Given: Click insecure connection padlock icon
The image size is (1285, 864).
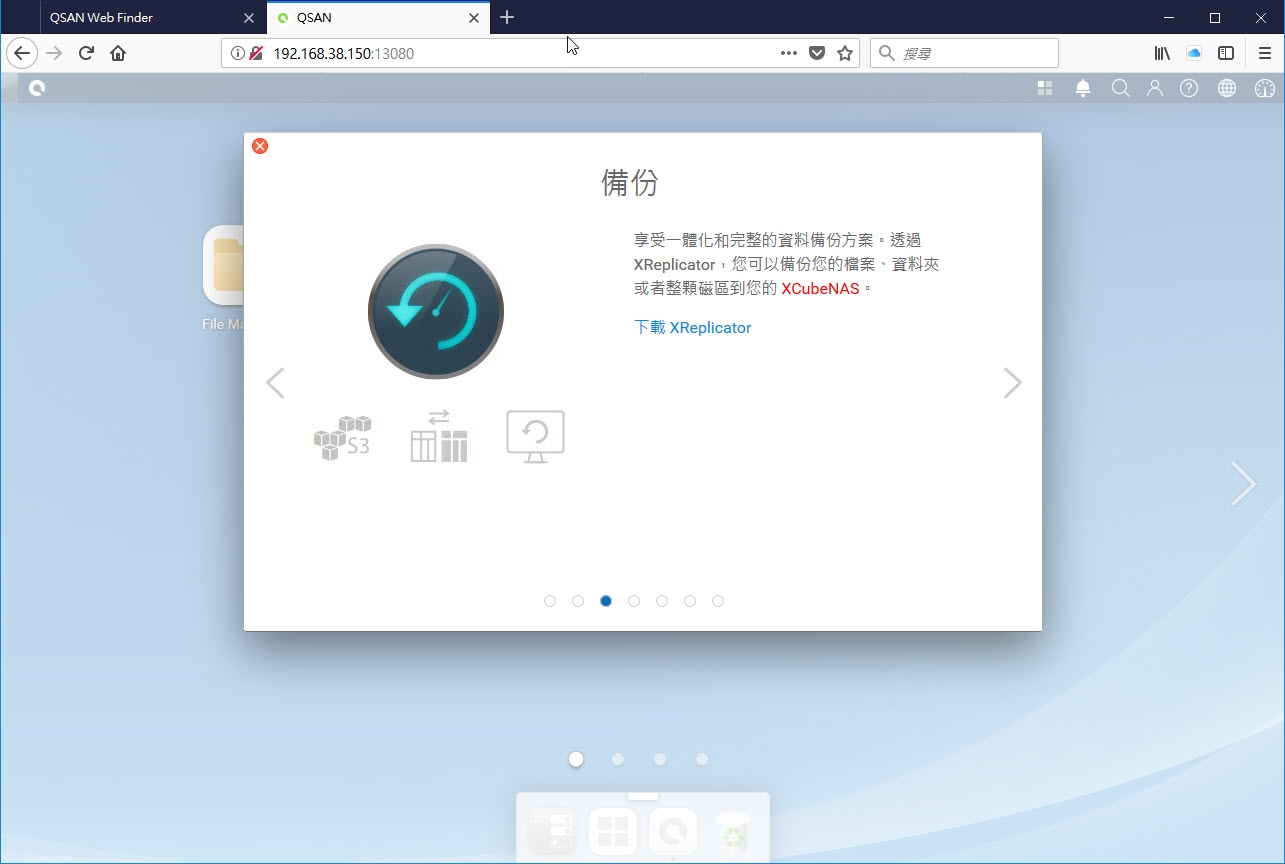Looking at the screenshot, I should click(256, 53).
